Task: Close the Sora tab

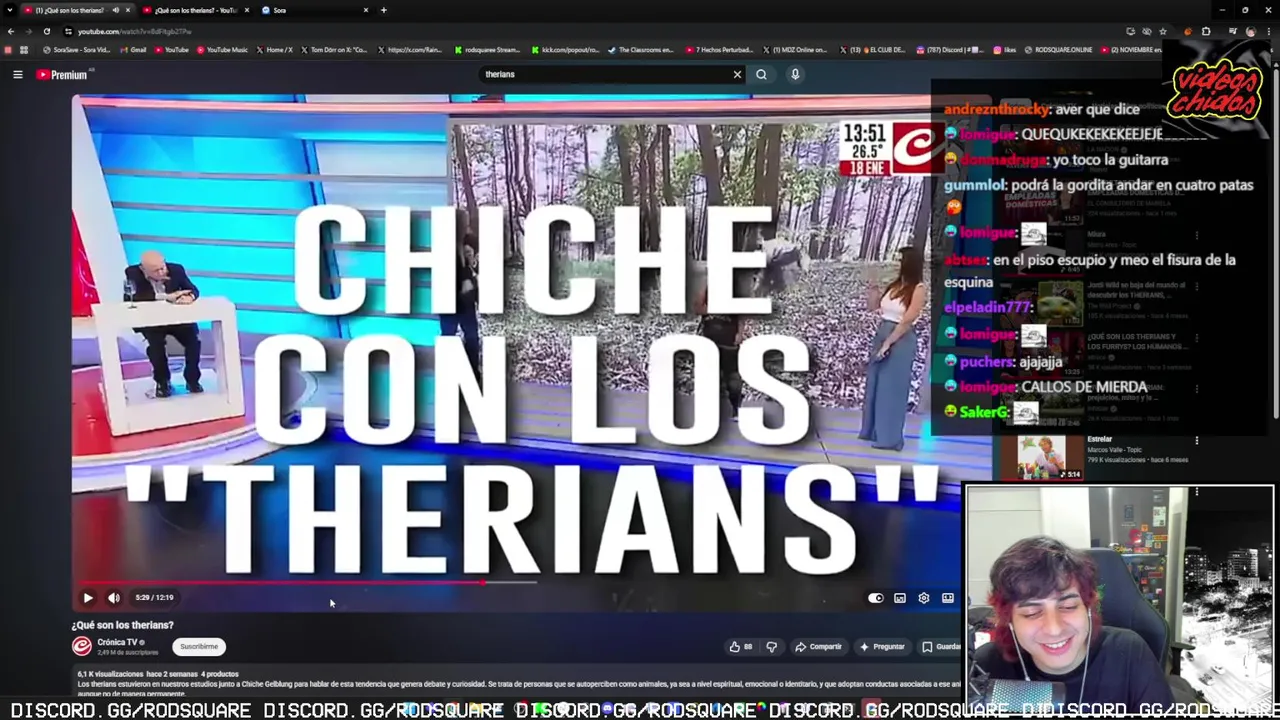Action: pyautogui.click(x=366, y=10)
